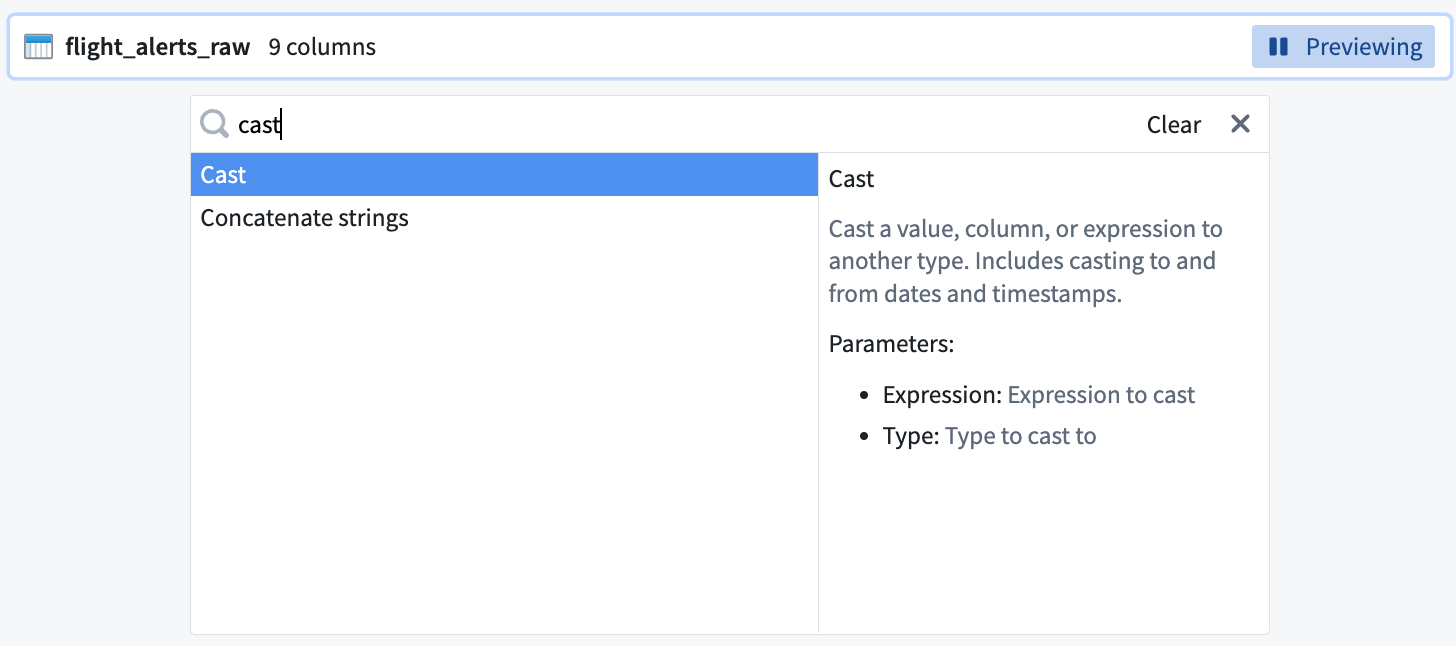Click the Cast heading in description panel

[x=851, y=179]
